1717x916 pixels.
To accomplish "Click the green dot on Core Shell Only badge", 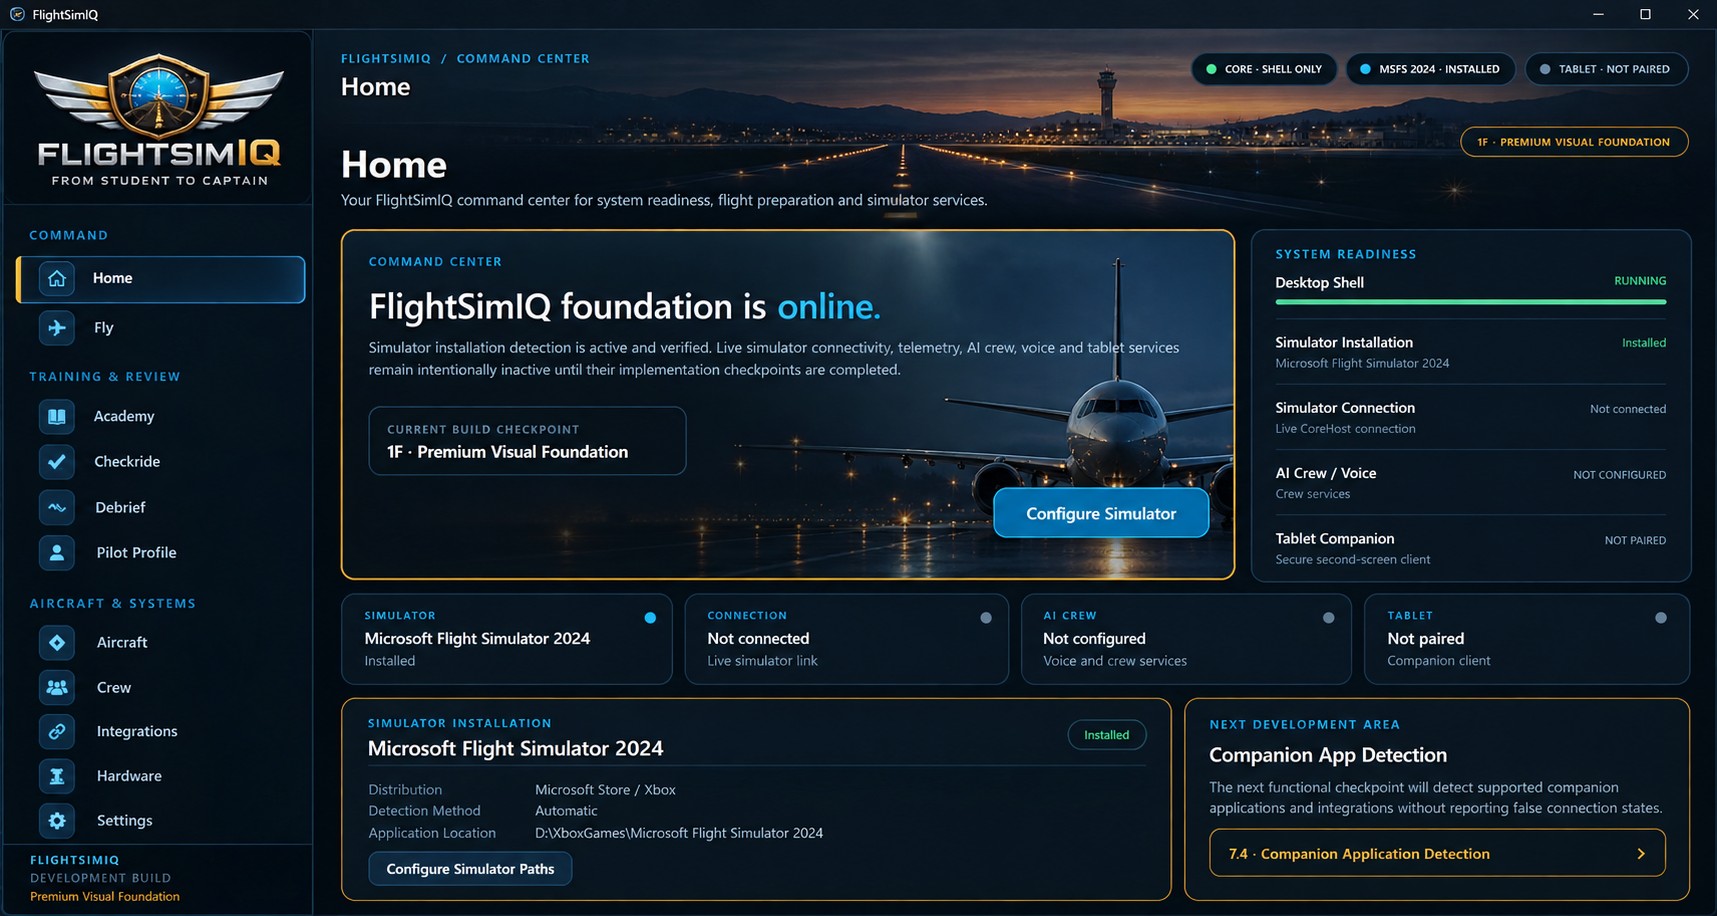I will coord(1211,69).
